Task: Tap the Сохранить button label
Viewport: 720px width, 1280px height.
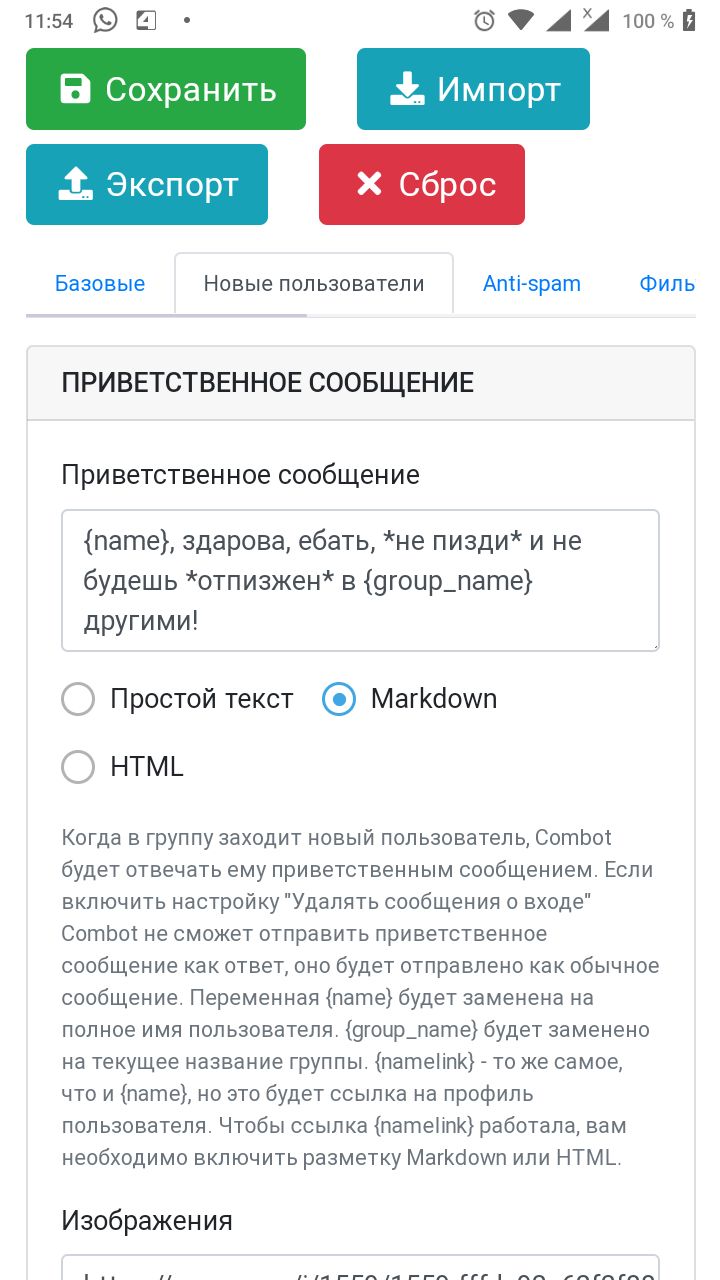Action: [x=191, y=89]
